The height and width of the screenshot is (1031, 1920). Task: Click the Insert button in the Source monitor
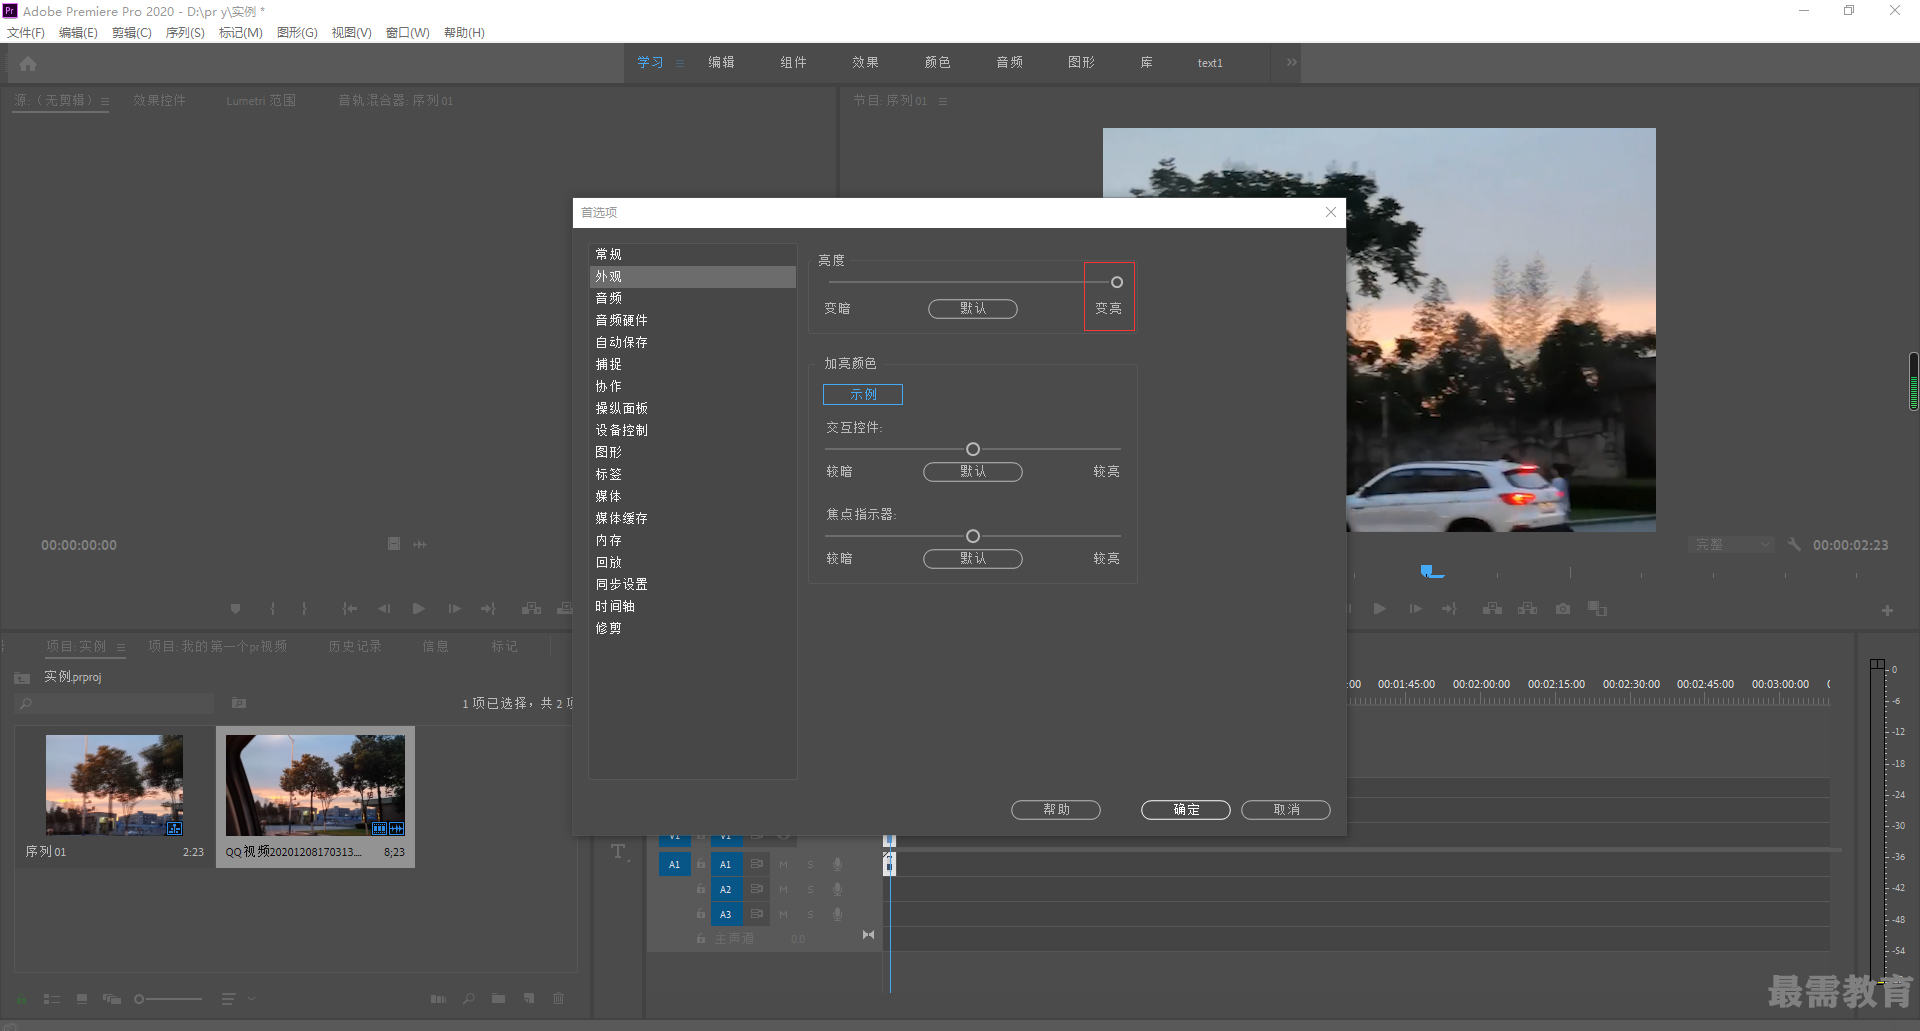click(531, 608)
